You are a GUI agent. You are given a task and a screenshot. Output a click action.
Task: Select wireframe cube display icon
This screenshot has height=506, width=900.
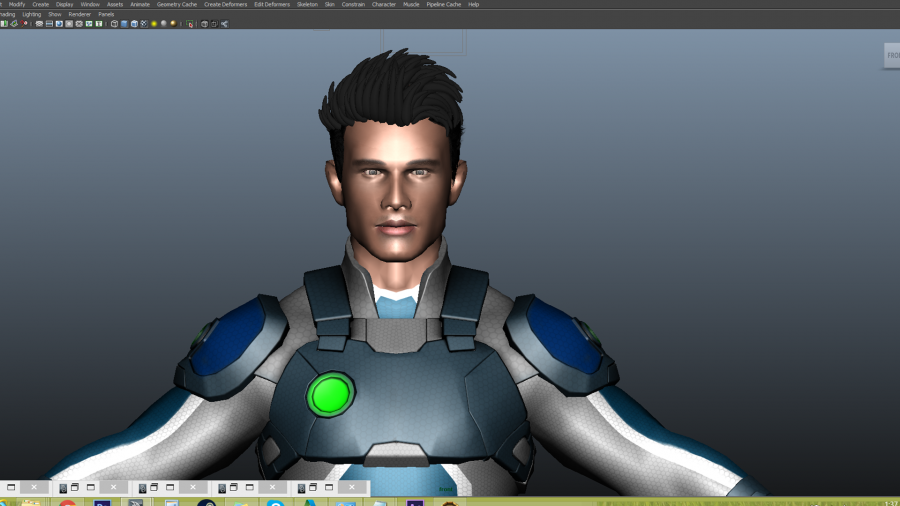[x=114, y=23]
